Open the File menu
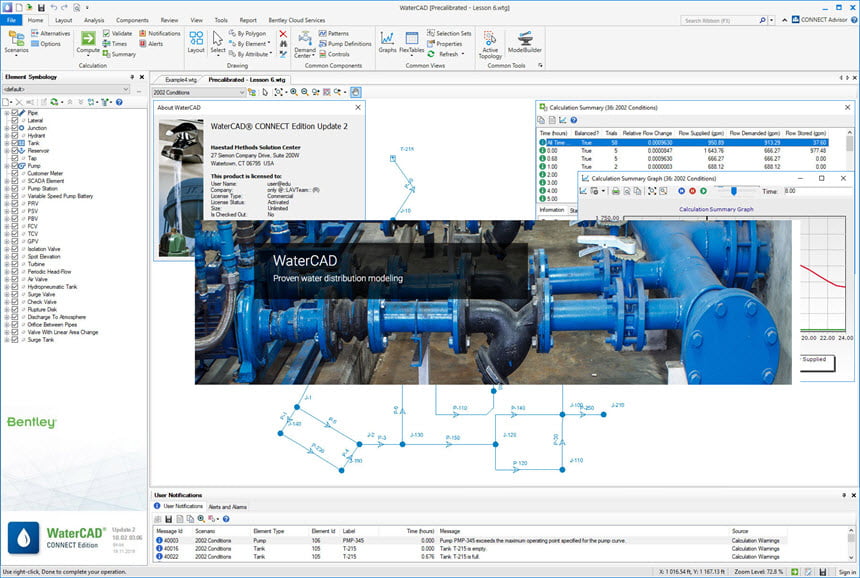The width and height of the screenshot is (860, 578). pos(11,20)
